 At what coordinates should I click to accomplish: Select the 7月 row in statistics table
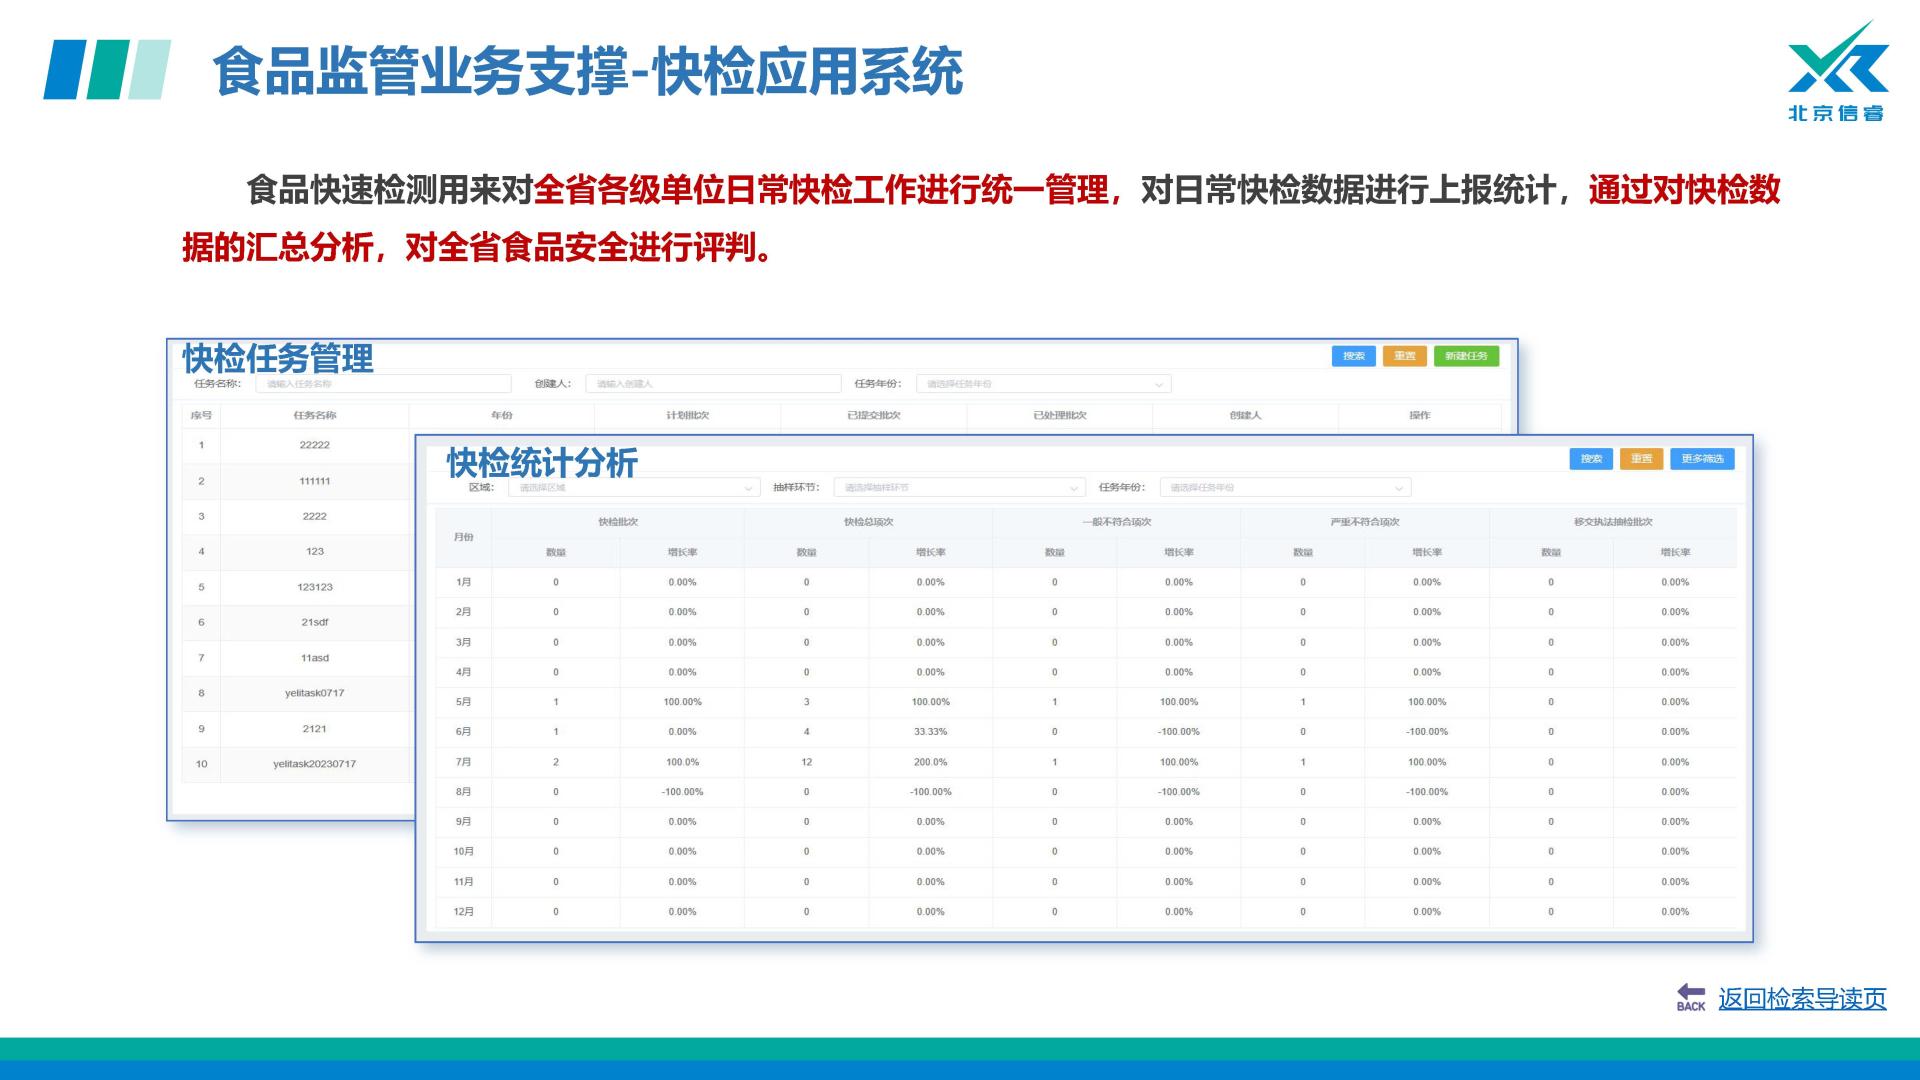(463, 762)
